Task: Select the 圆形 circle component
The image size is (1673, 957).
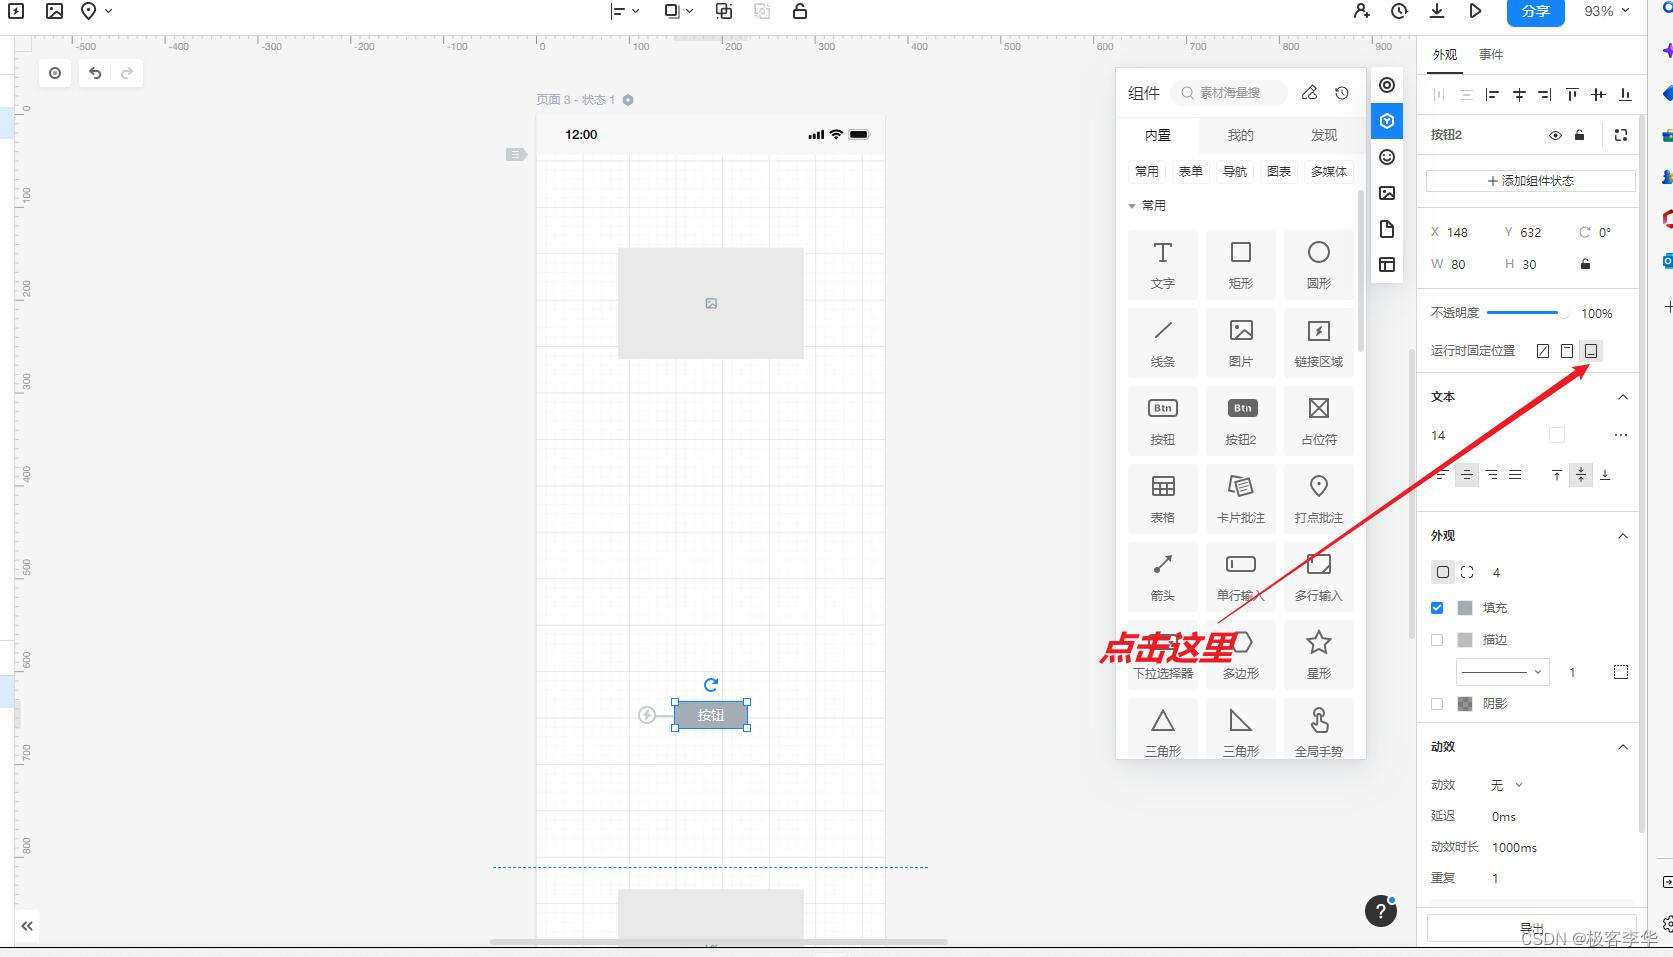Action: click(1318, 265)
